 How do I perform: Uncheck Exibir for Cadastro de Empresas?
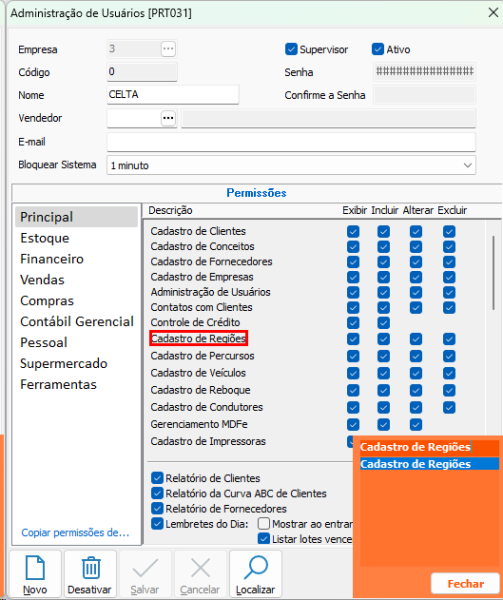point(353,277)
